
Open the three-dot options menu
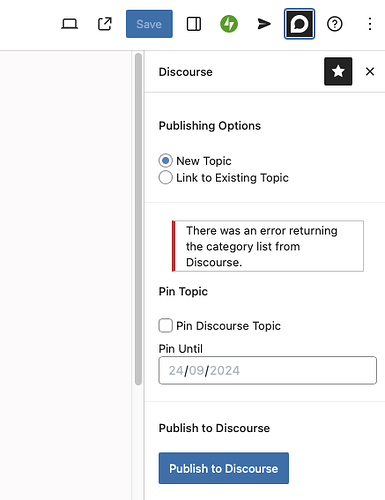[x=370, y=24]
